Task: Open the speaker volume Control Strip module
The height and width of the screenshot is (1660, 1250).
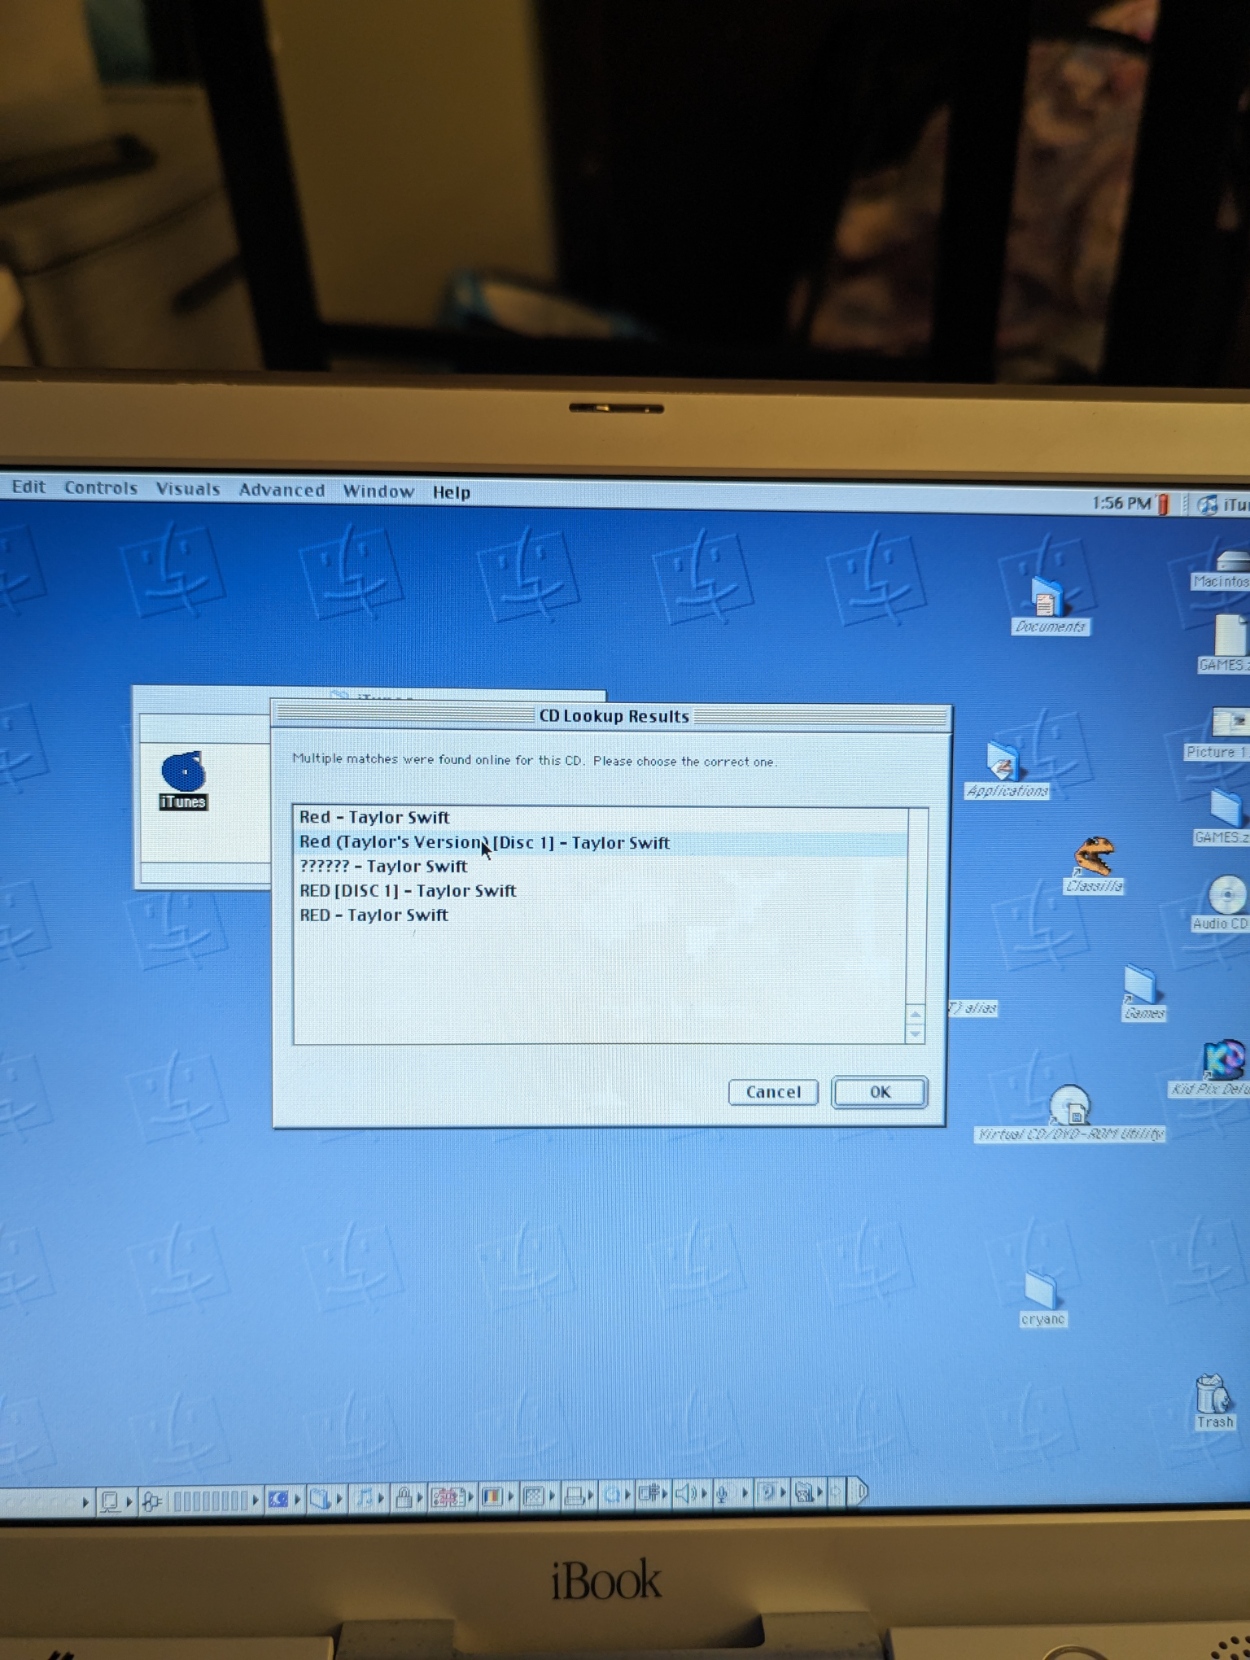Action: [x=685, y=1494]
